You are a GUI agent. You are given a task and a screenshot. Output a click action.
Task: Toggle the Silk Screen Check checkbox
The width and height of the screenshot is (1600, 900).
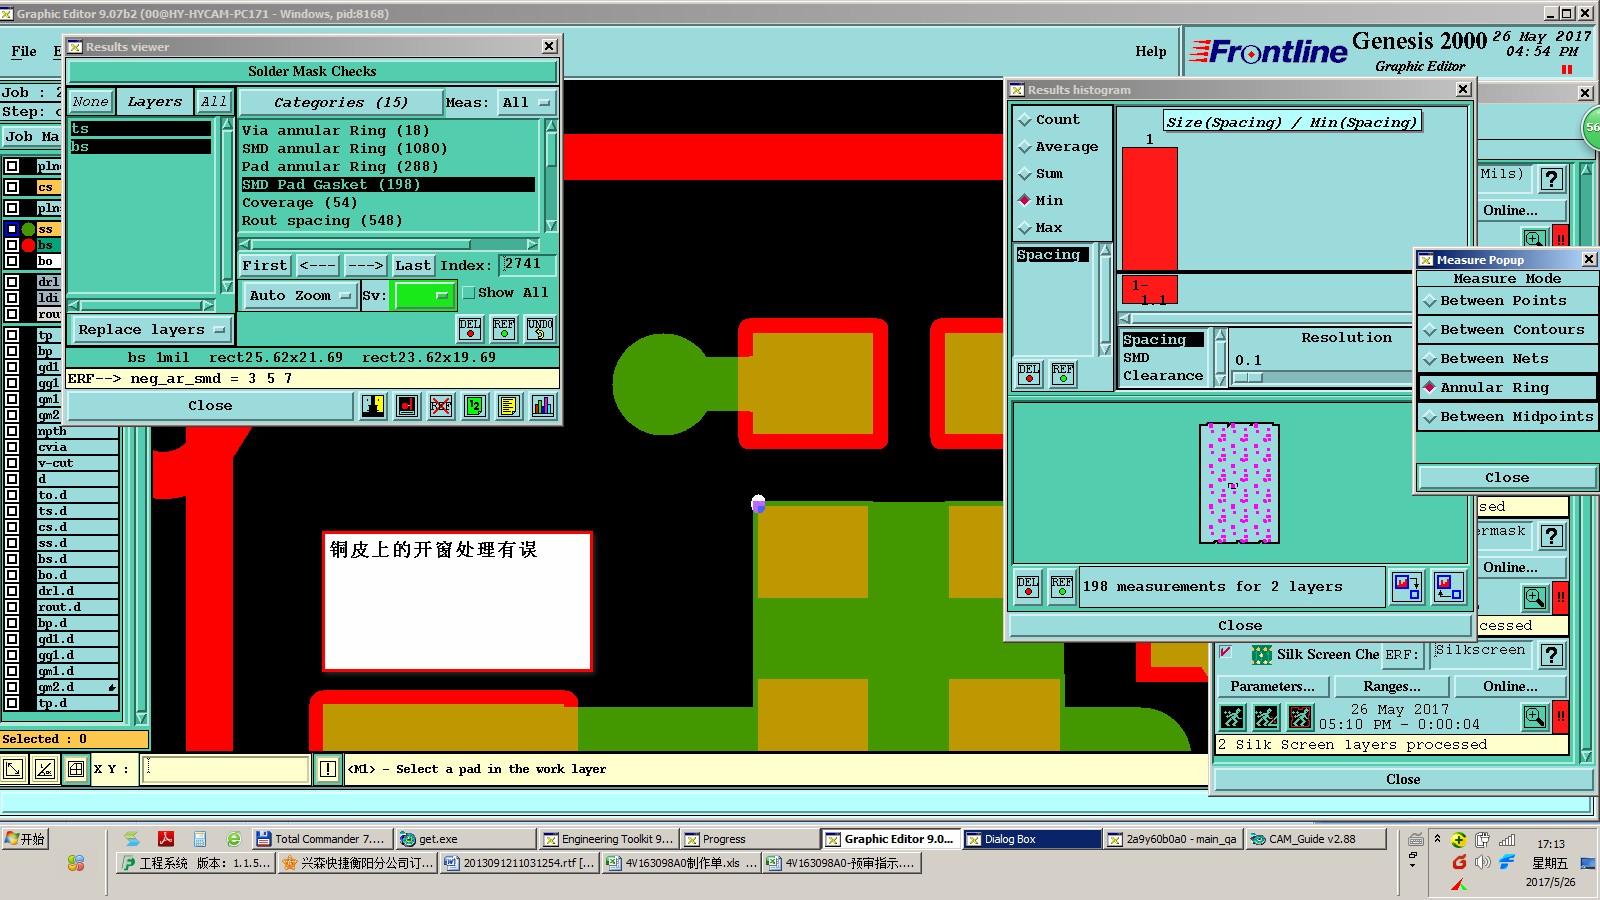tap(1226, 652)
